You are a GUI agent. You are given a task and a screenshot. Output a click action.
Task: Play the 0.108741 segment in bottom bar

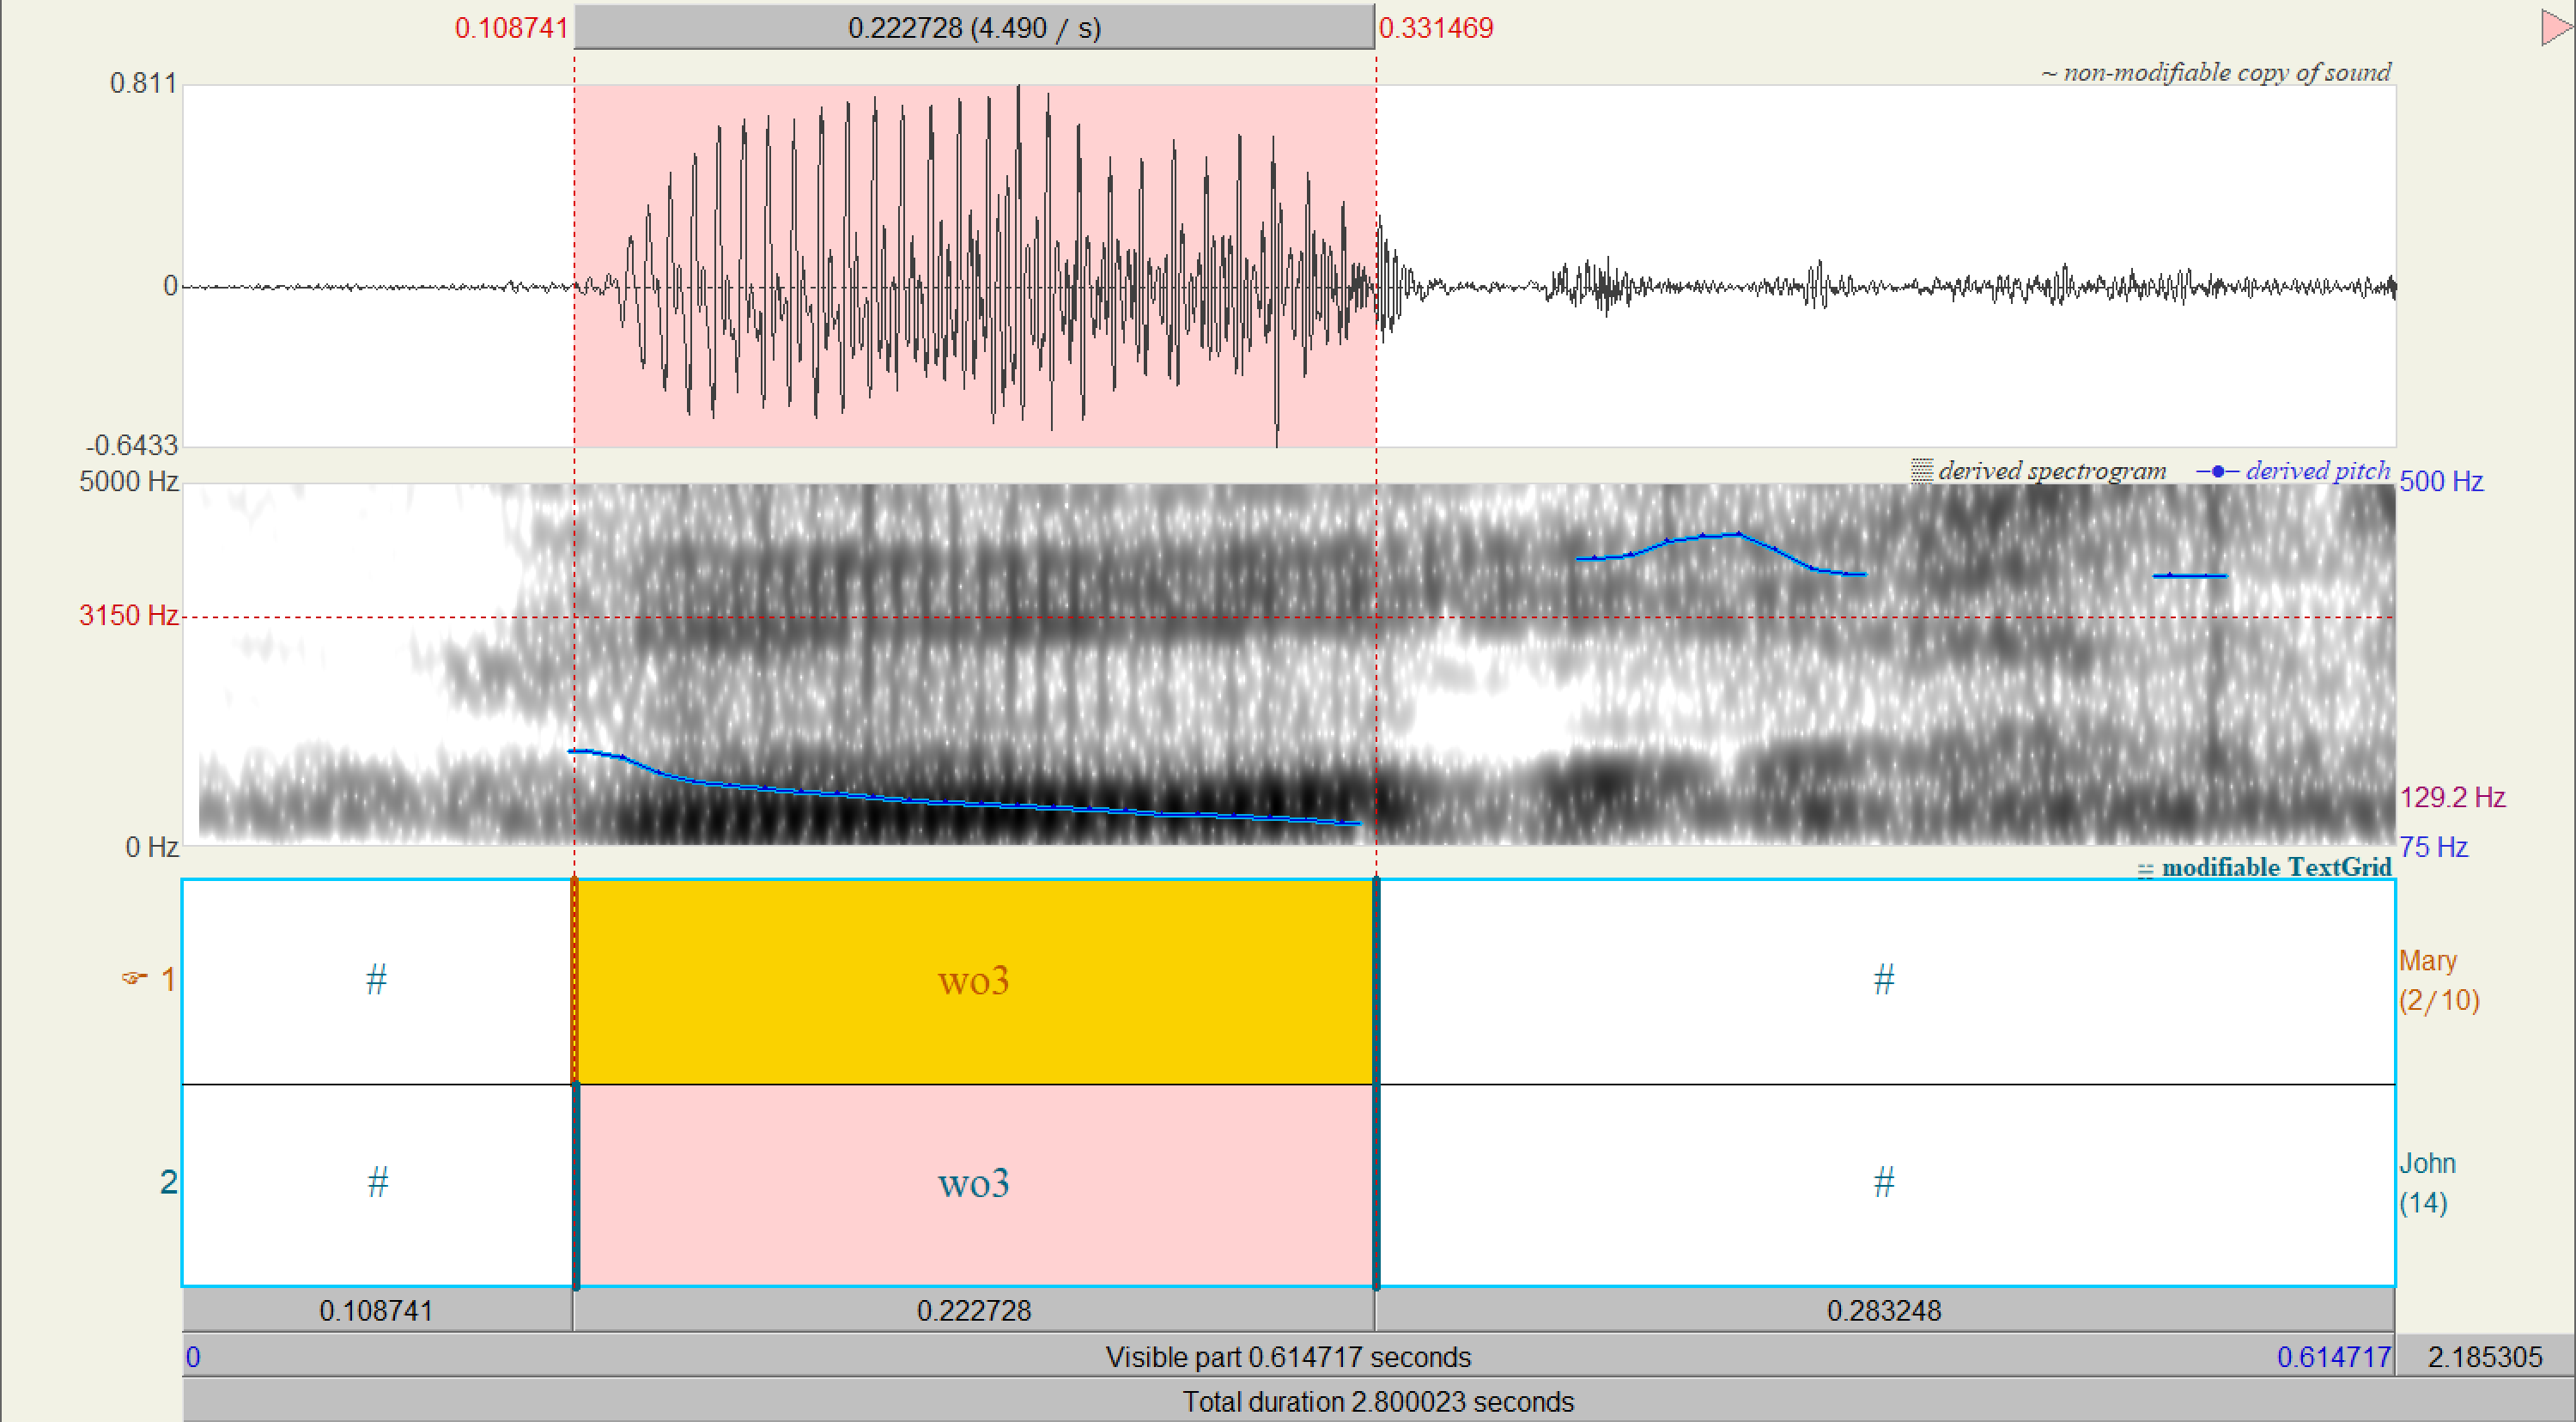click(376, 1310)
